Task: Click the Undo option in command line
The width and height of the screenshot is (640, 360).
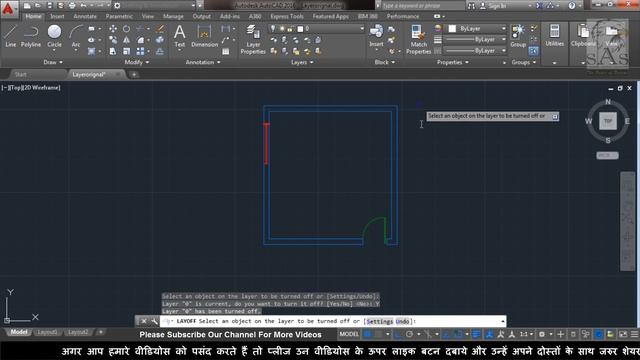Action: click(x=402, y=321)
